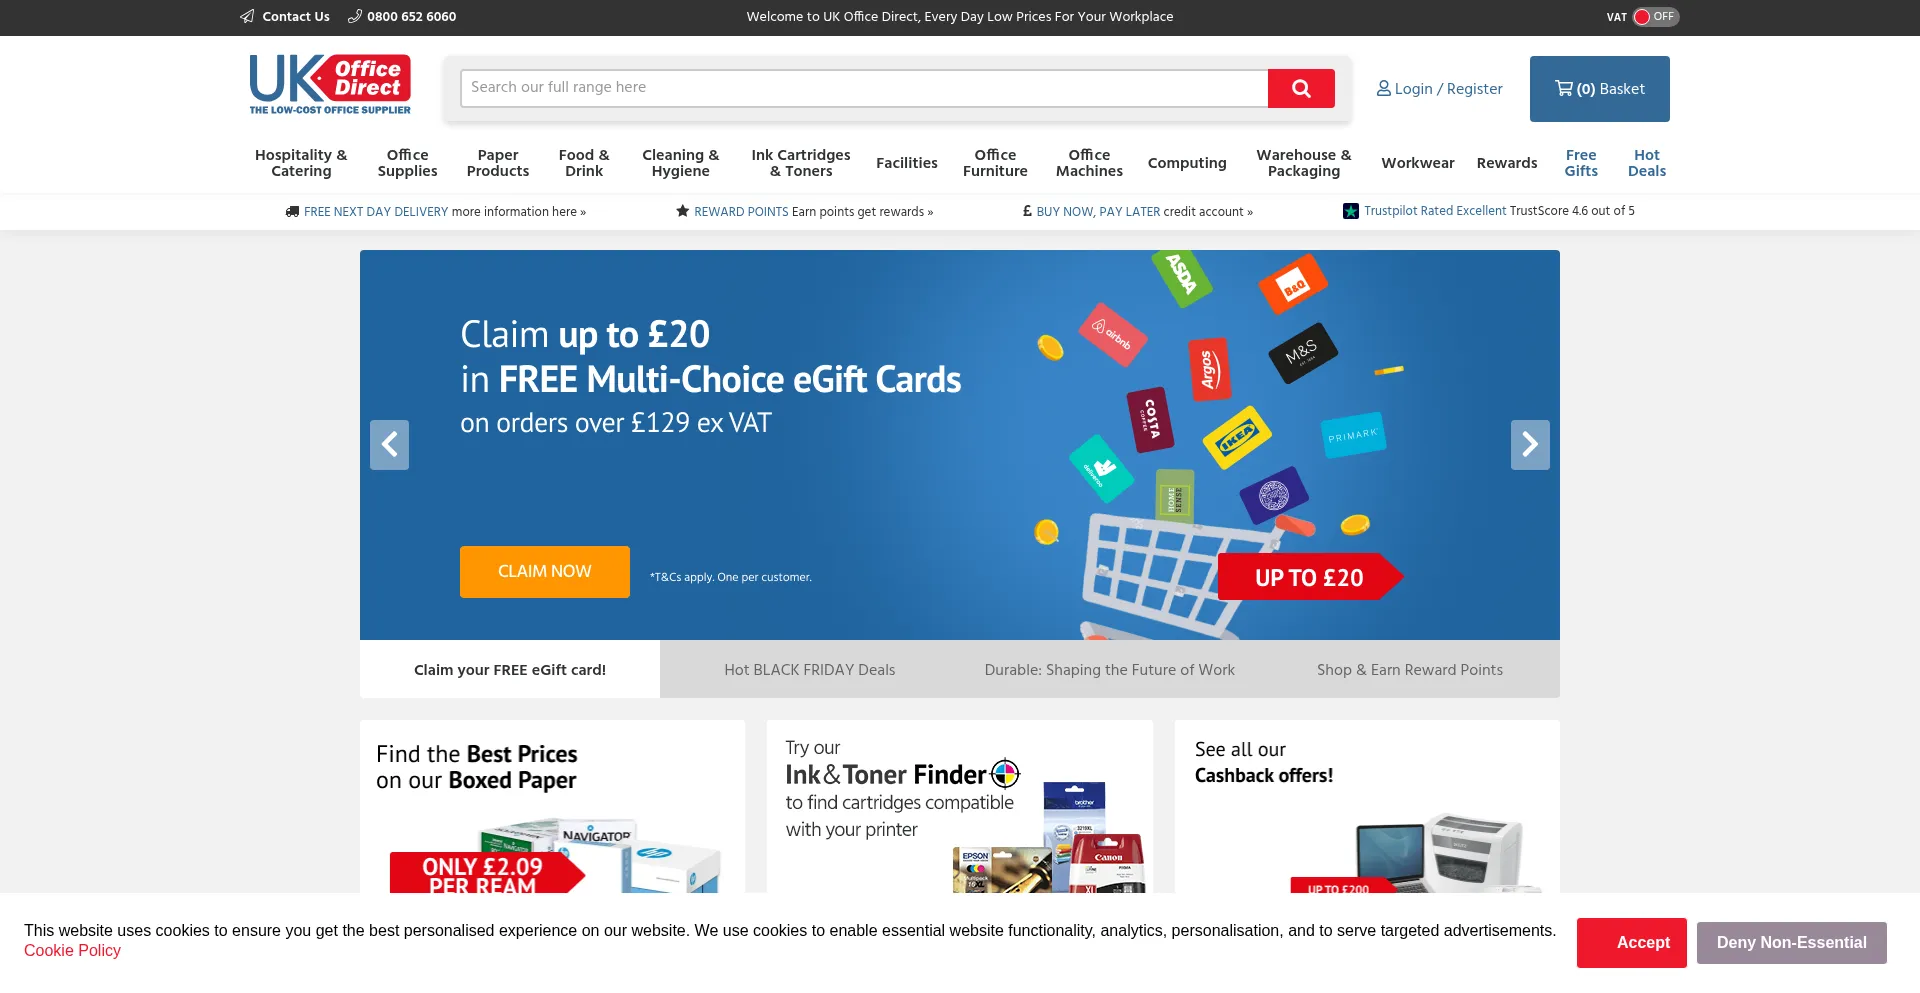
Task: Click the Trustpilot star icon
Action: pos(1350,211)
